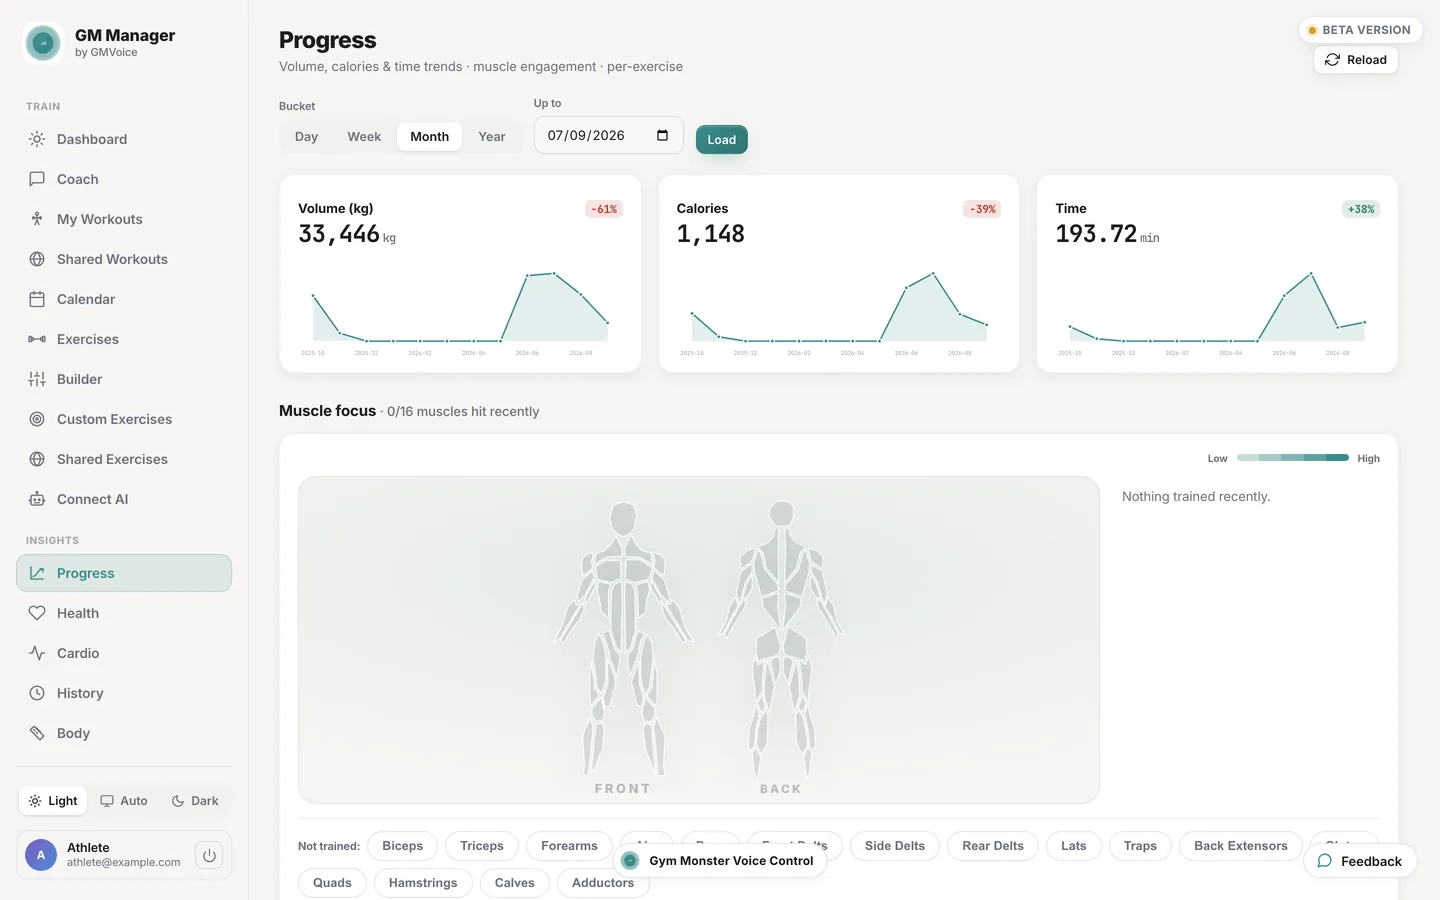Screen dimensions: 1440x900
Task: Click the History clock icon
Action: 37,693
